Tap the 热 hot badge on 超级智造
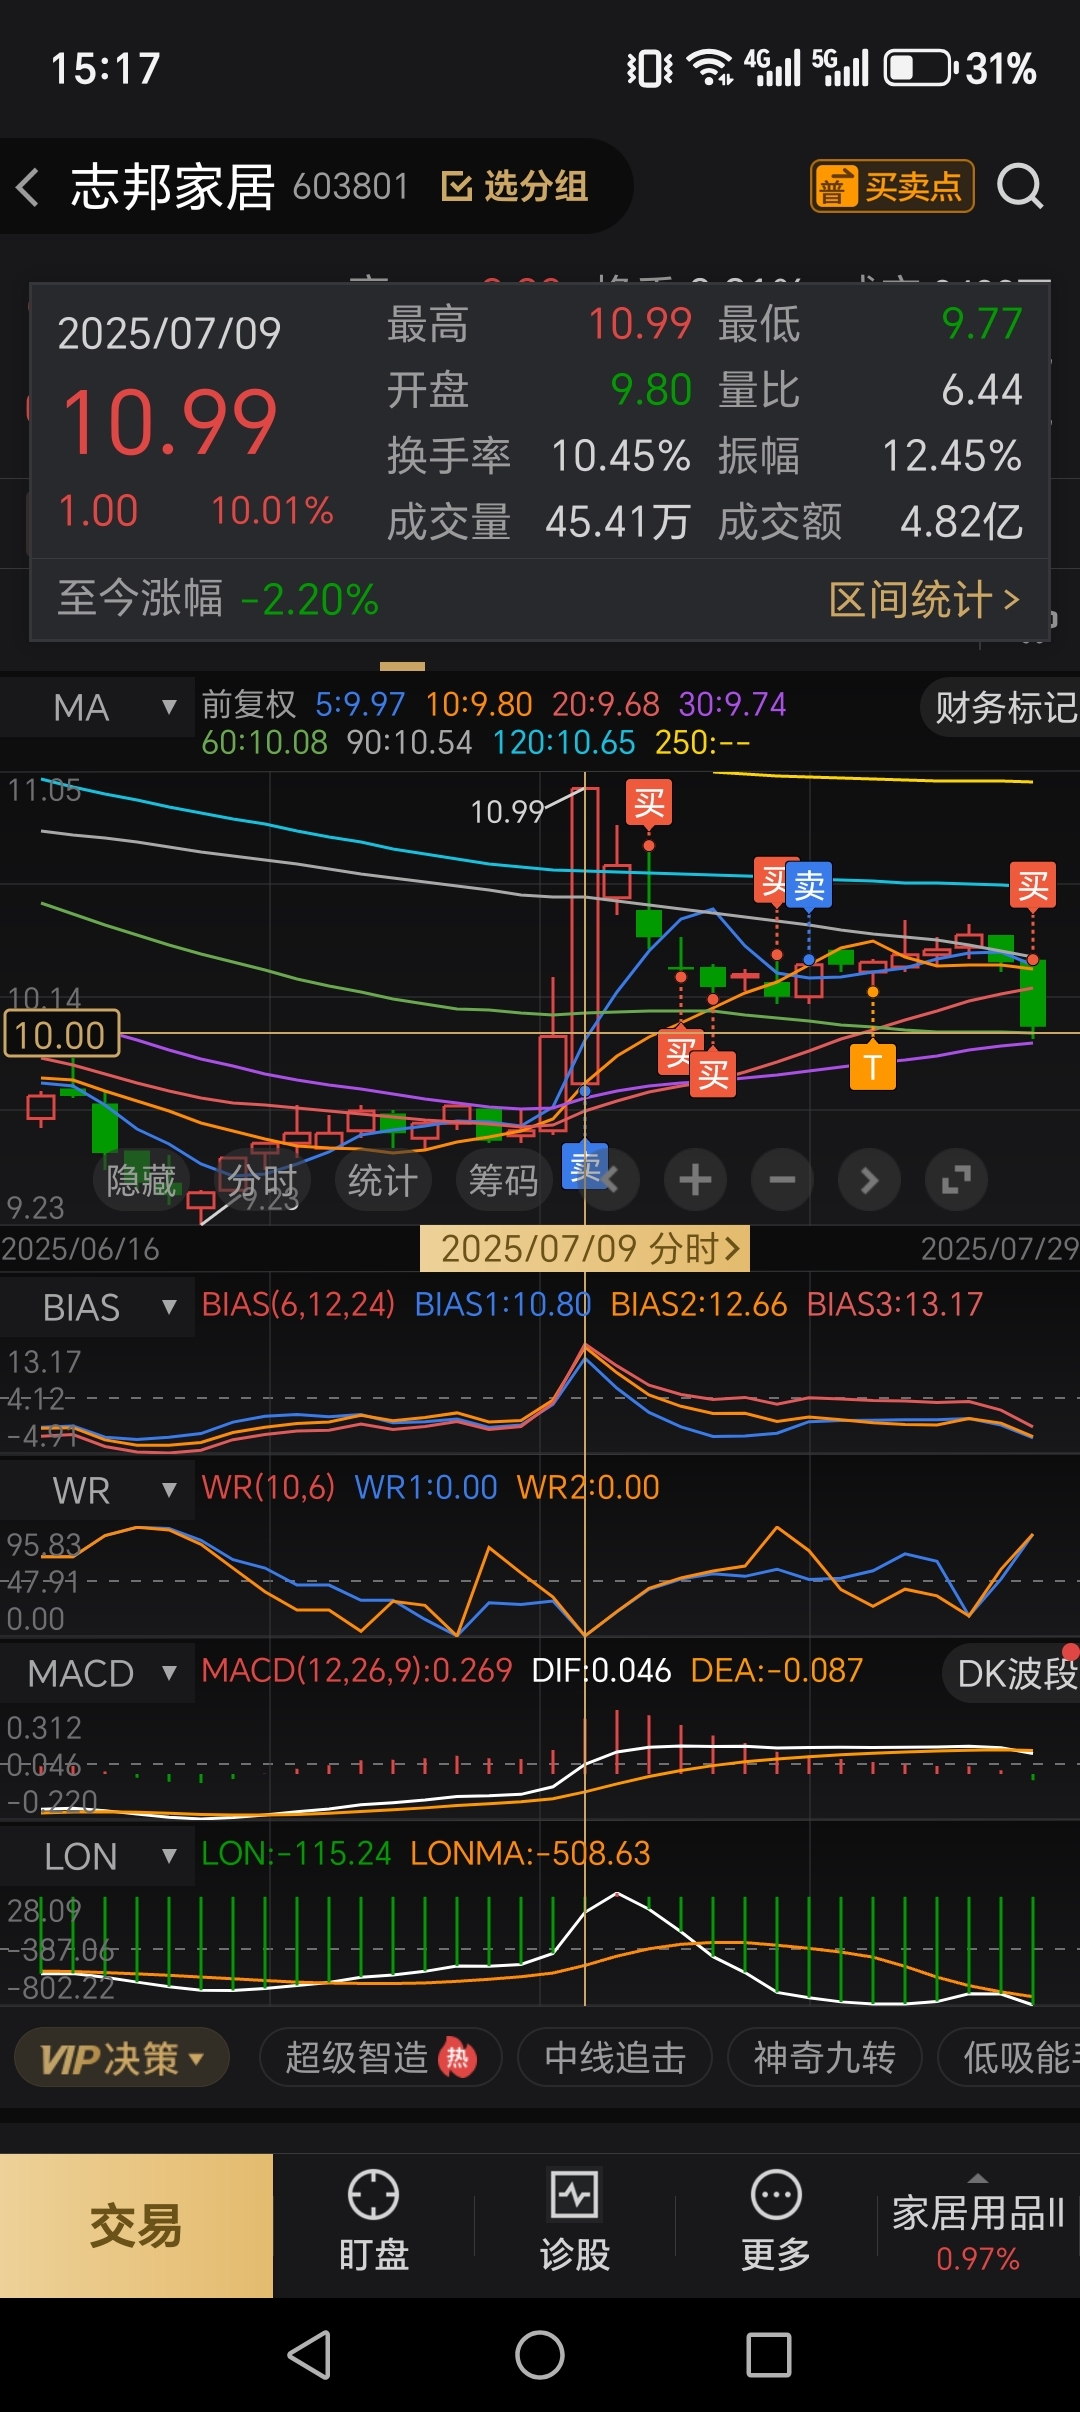This screenshot has height=2412, width=1080. coord(457,2058)
